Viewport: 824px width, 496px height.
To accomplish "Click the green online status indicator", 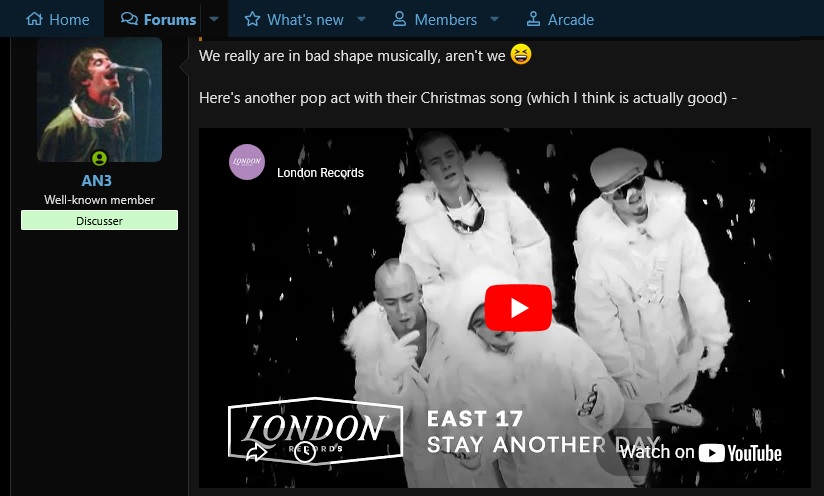I will tap(99, 158).
